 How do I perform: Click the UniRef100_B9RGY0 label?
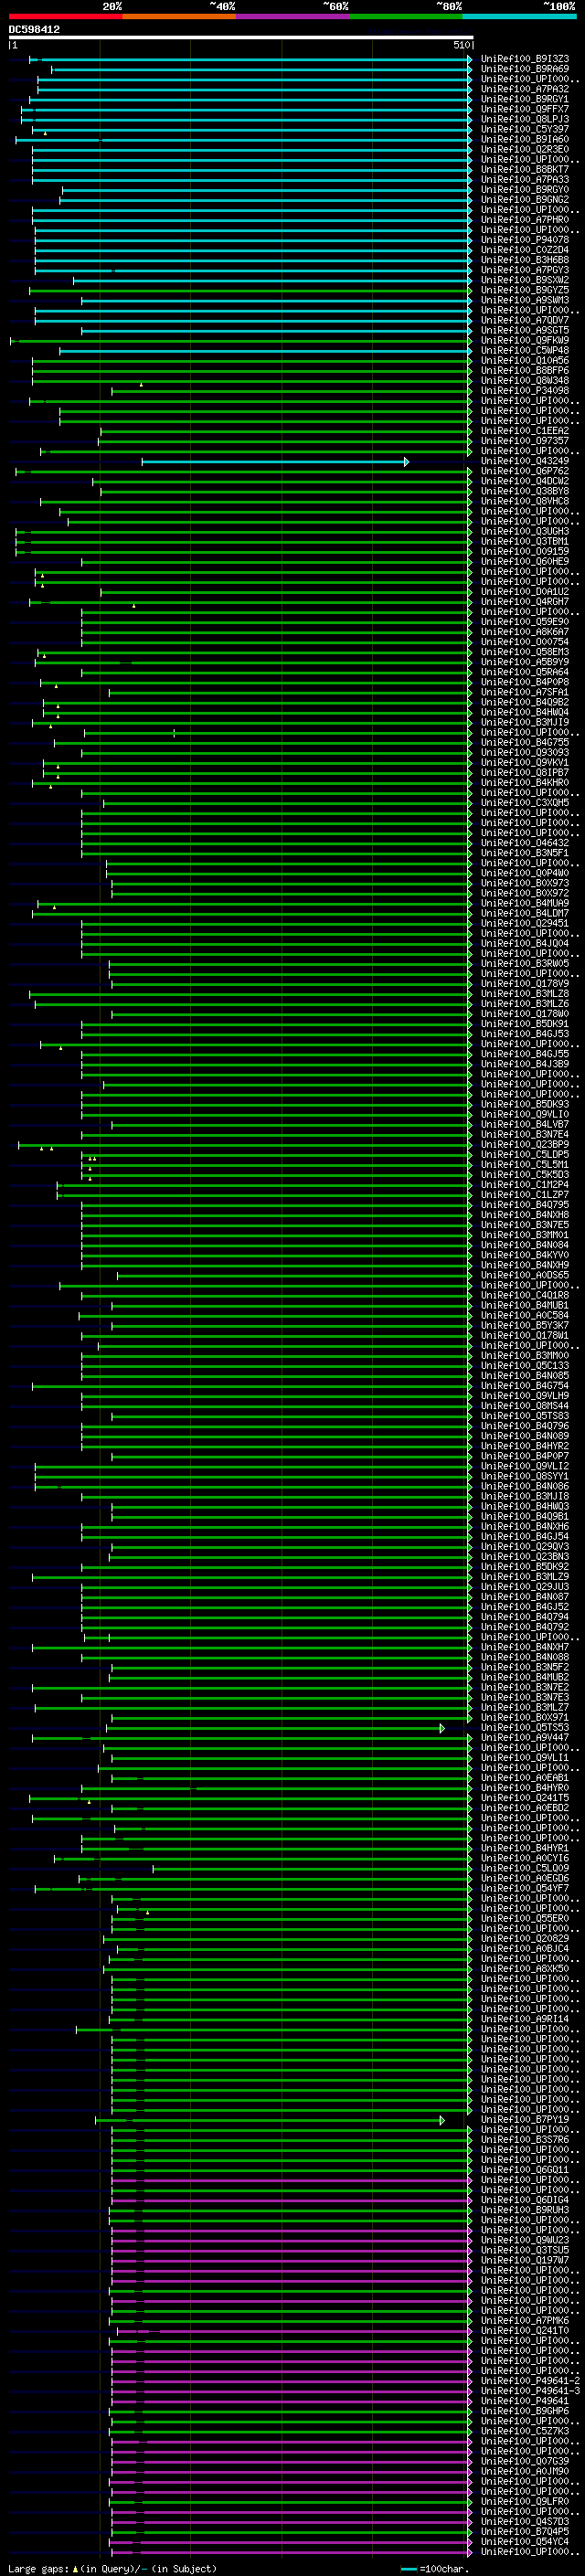(525, 190)
